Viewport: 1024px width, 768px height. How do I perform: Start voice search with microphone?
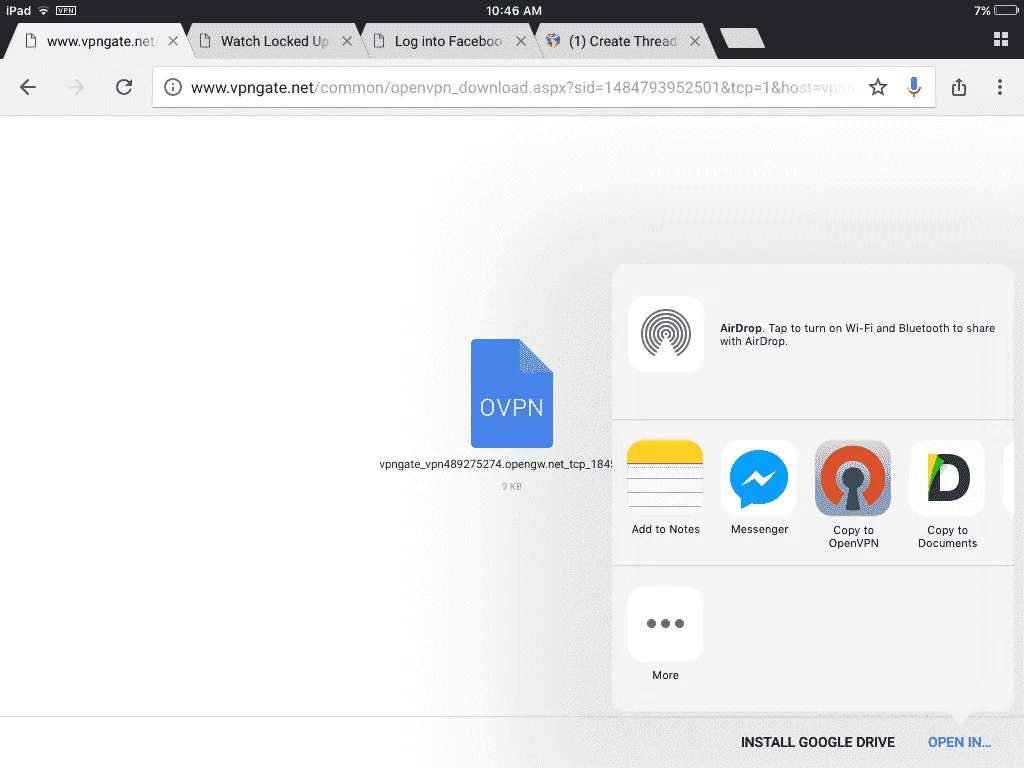click(914, 87)
